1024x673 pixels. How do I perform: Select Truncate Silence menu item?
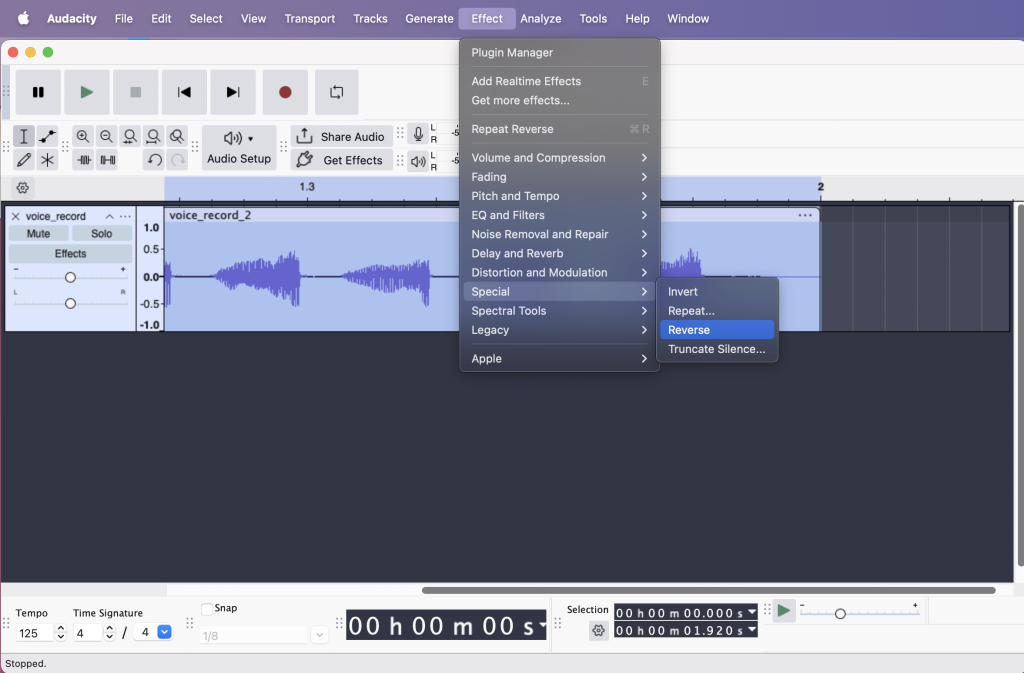716,349
